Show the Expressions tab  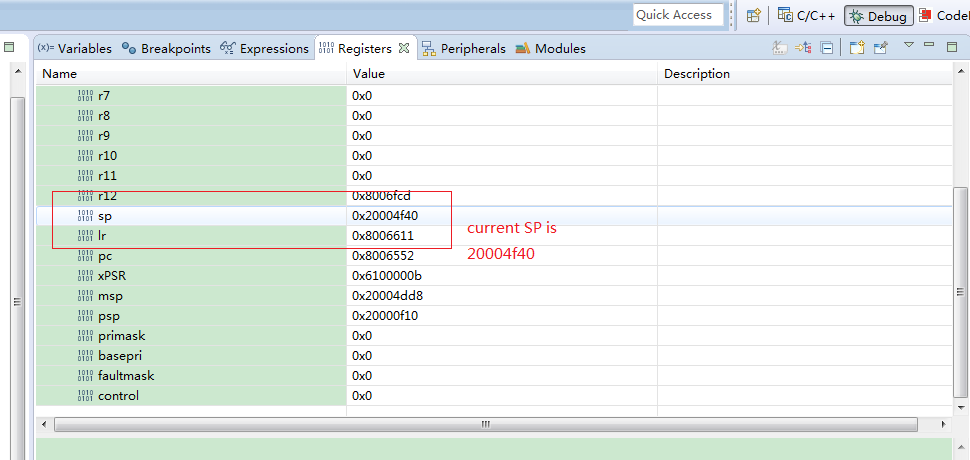pos(265,48)
